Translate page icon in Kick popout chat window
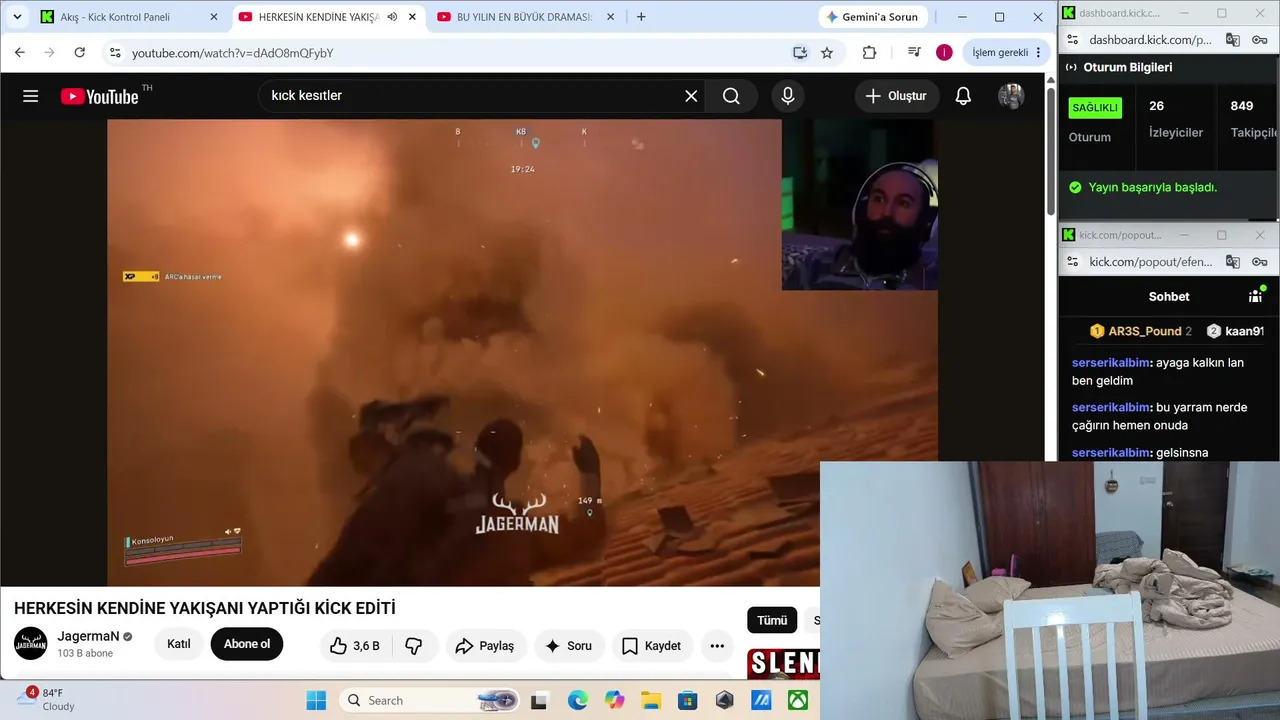The image size is (1280, 720). 1233,262
